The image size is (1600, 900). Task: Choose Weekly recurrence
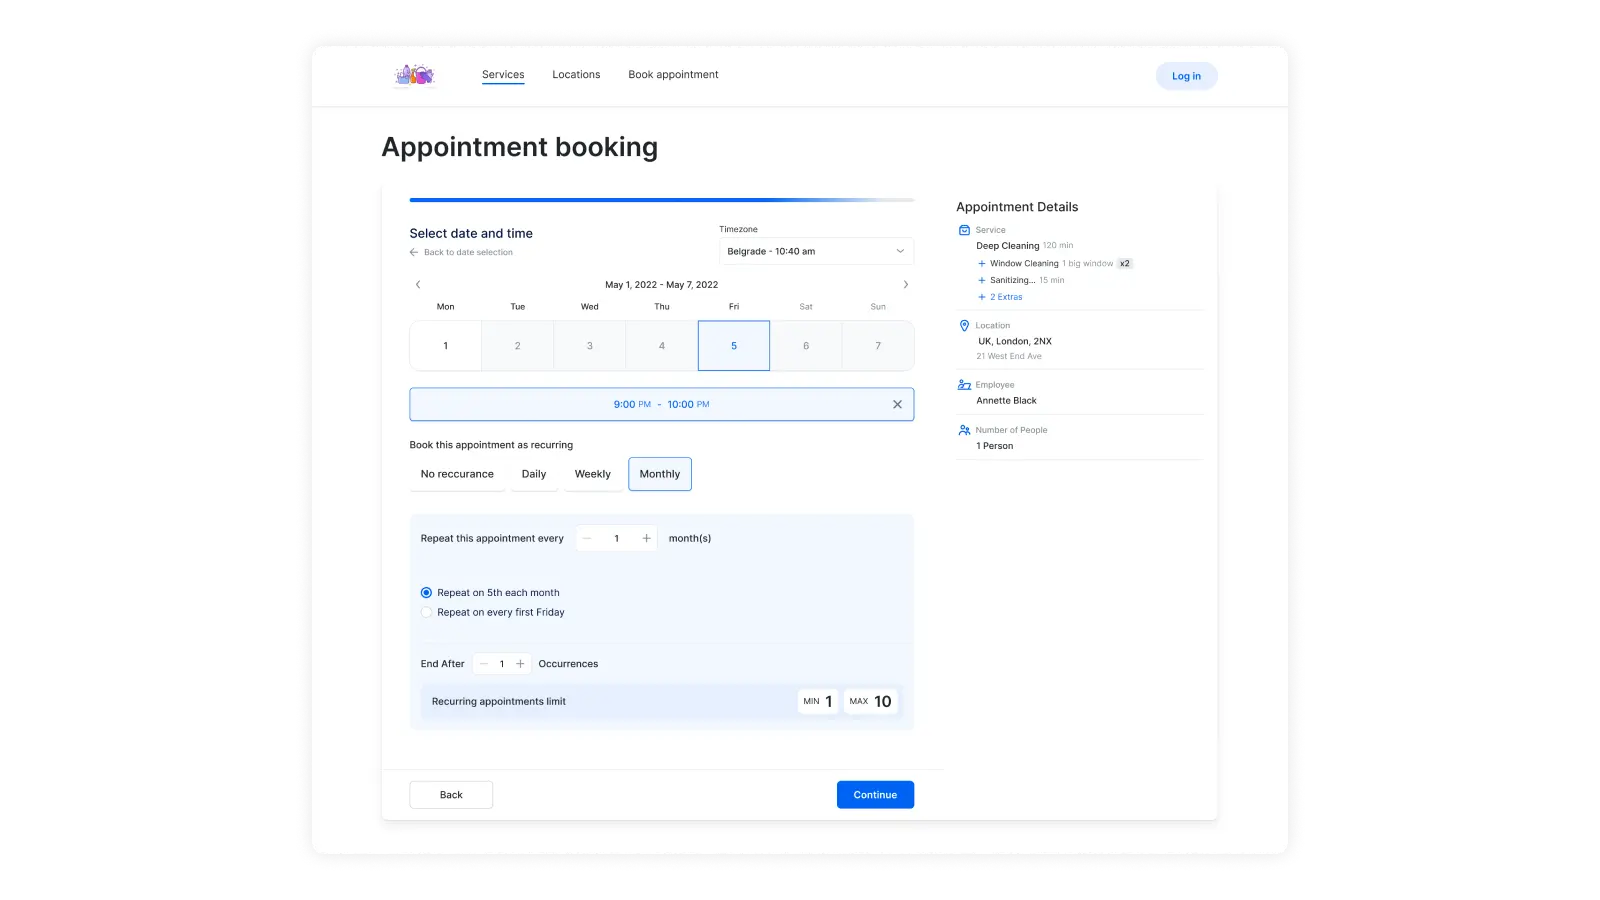tap(593, 474)
